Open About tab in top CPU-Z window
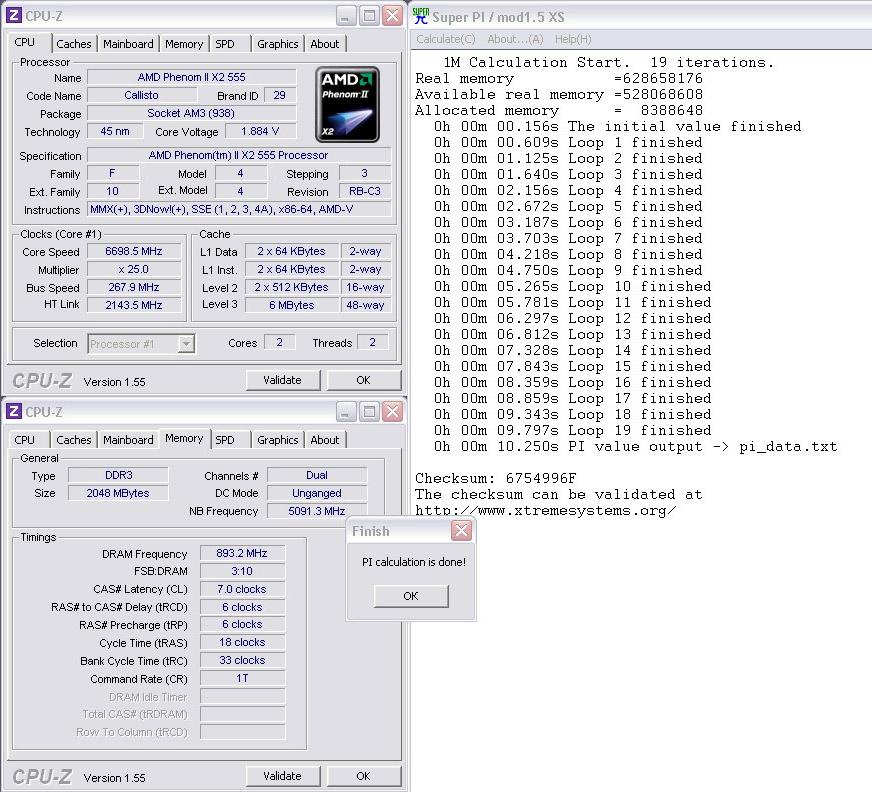872x792 pixels. 325,44
